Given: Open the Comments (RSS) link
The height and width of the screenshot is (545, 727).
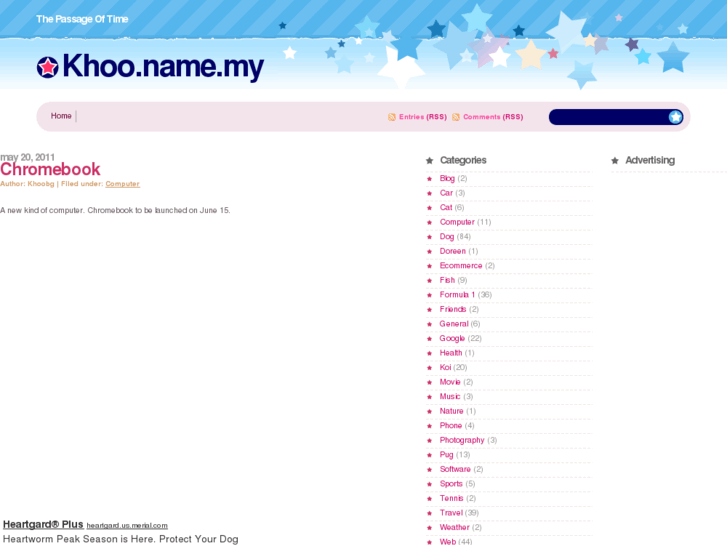Looking at the screenshot, I should 493,117.
